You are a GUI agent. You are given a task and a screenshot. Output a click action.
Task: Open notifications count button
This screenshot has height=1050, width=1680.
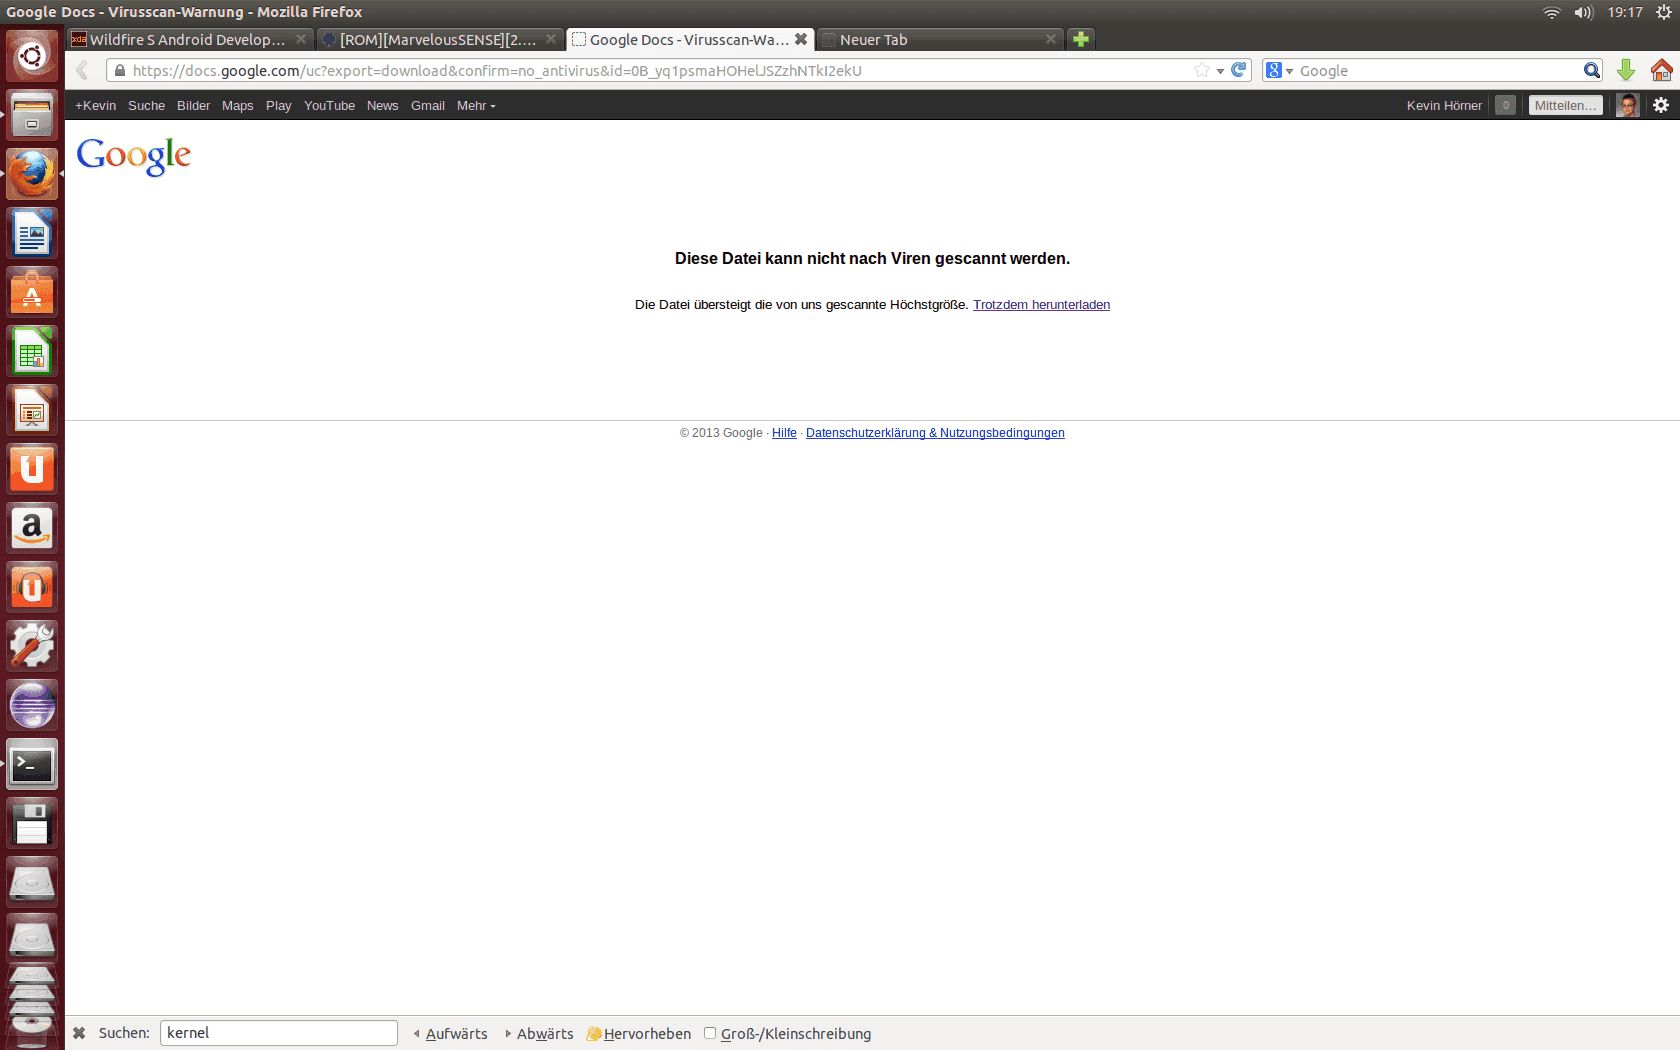pyautogui.click(x=1505, y=105)
